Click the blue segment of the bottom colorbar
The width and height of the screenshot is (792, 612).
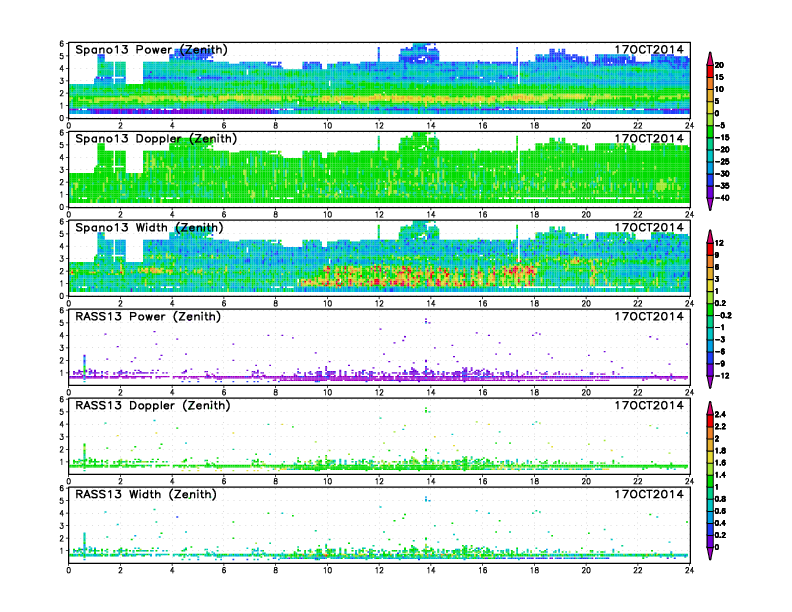[710, 529]
